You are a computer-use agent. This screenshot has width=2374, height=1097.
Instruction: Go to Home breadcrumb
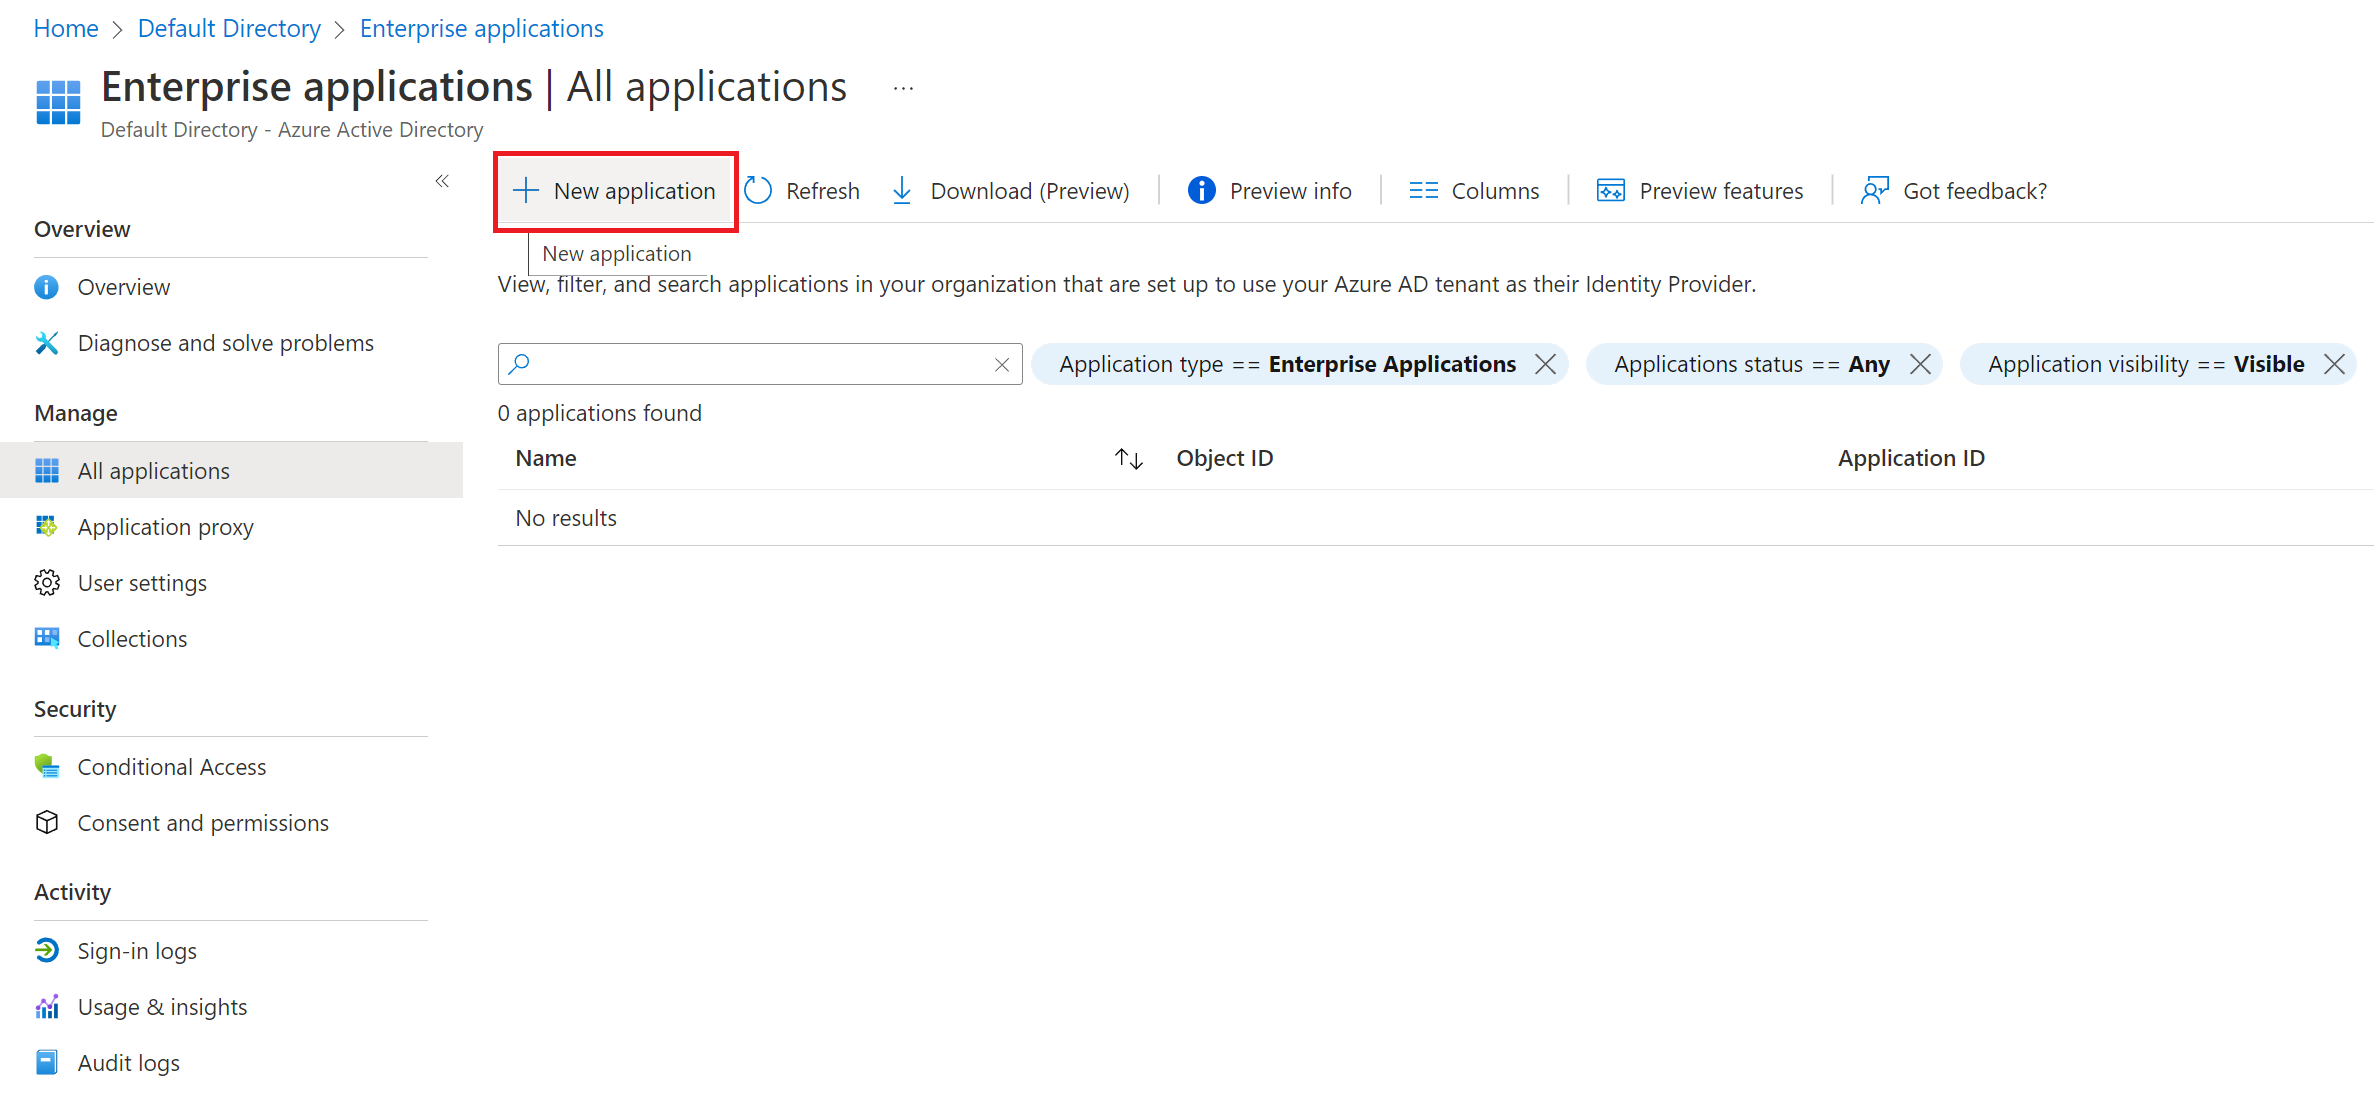tap(66, 28)
